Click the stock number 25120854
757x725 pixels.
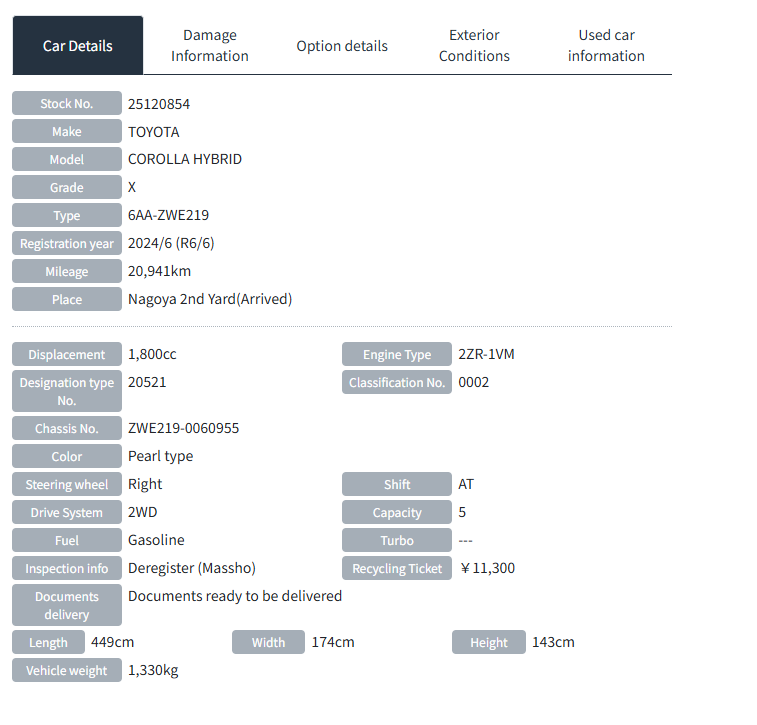[159, 104]
